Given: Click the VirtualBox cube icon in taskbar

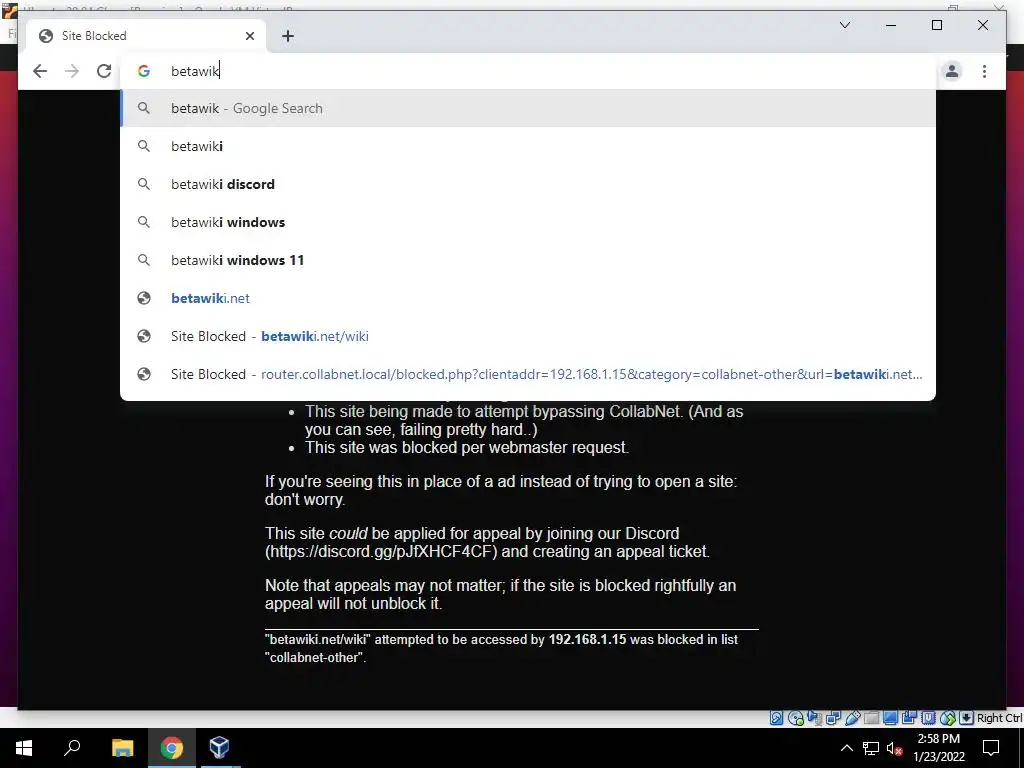Looking at the screenshot, I should (x=219, y=748).
